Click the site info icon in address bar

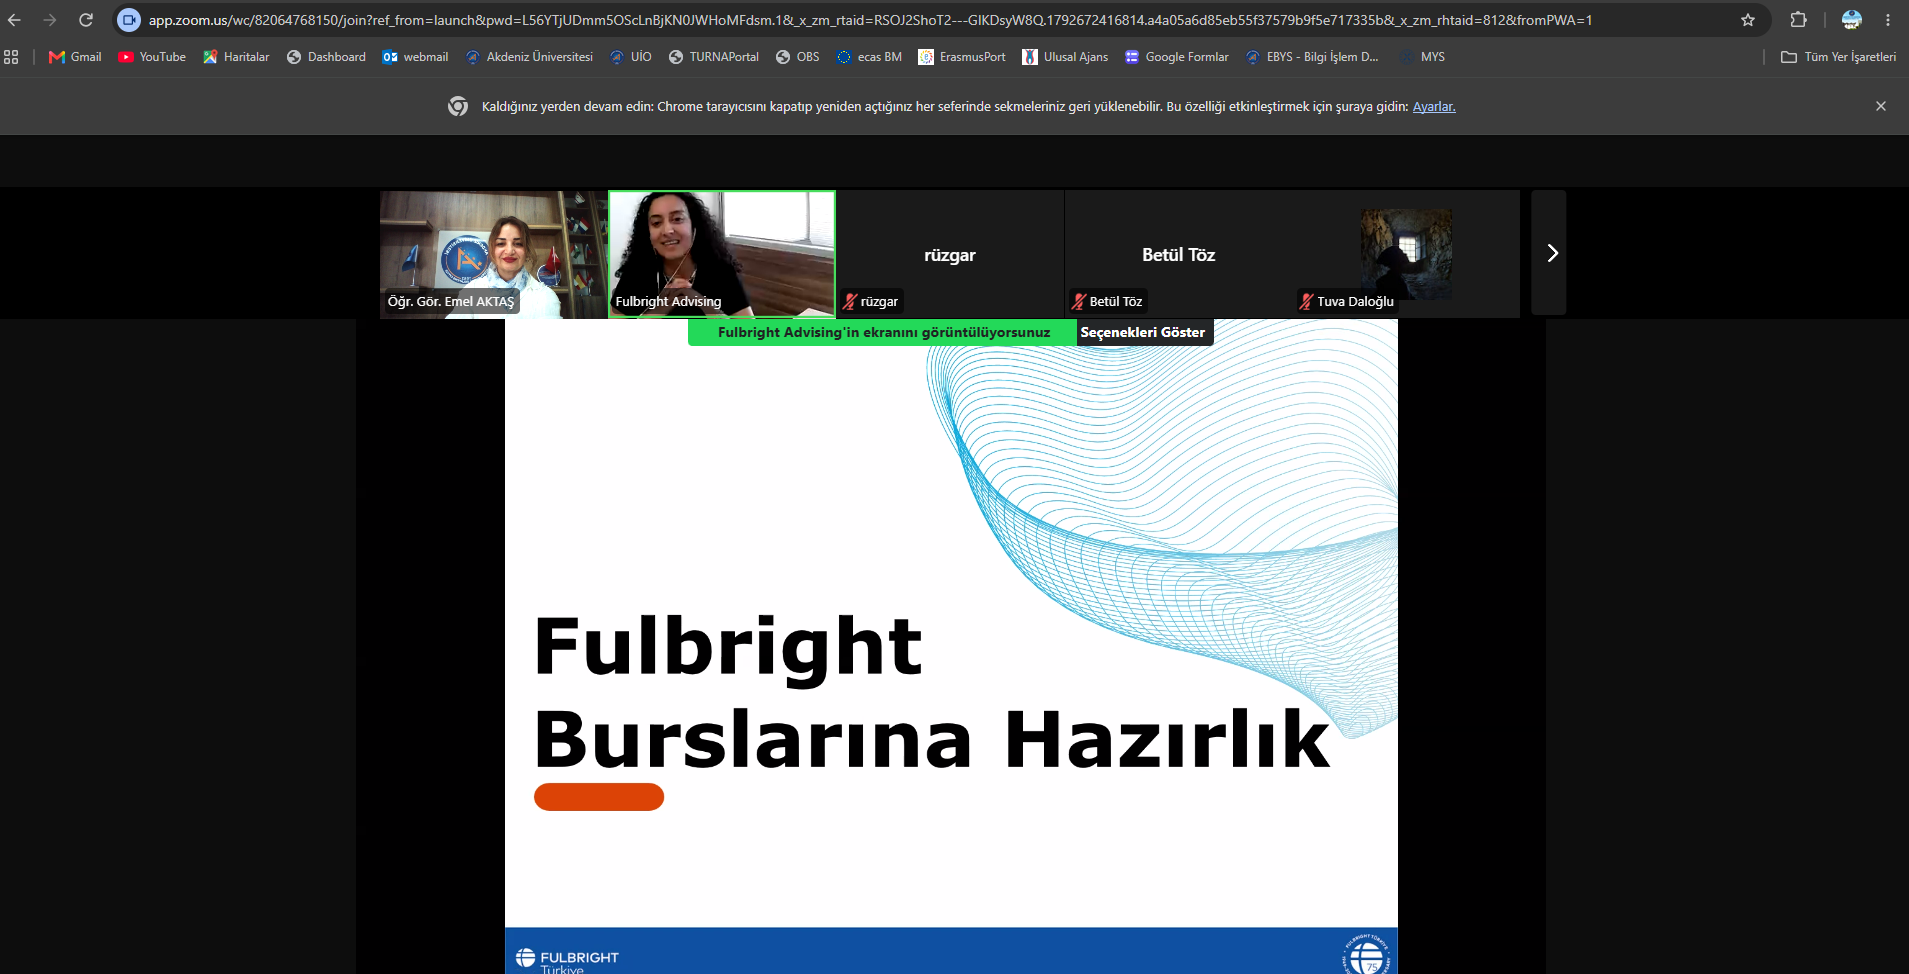point(129,20)
